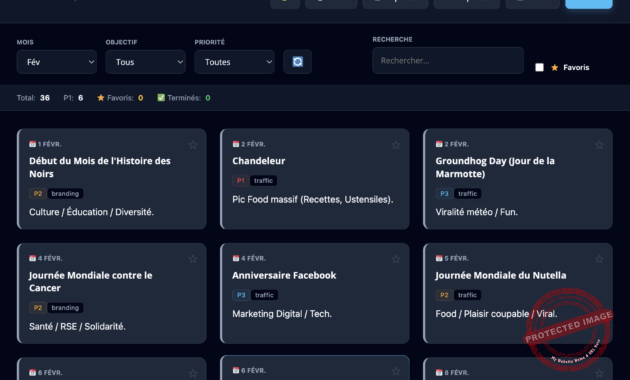The image size is (630, 380).
Task: Click the blue refresh filters icon
Action: click(x=297, y=62)
